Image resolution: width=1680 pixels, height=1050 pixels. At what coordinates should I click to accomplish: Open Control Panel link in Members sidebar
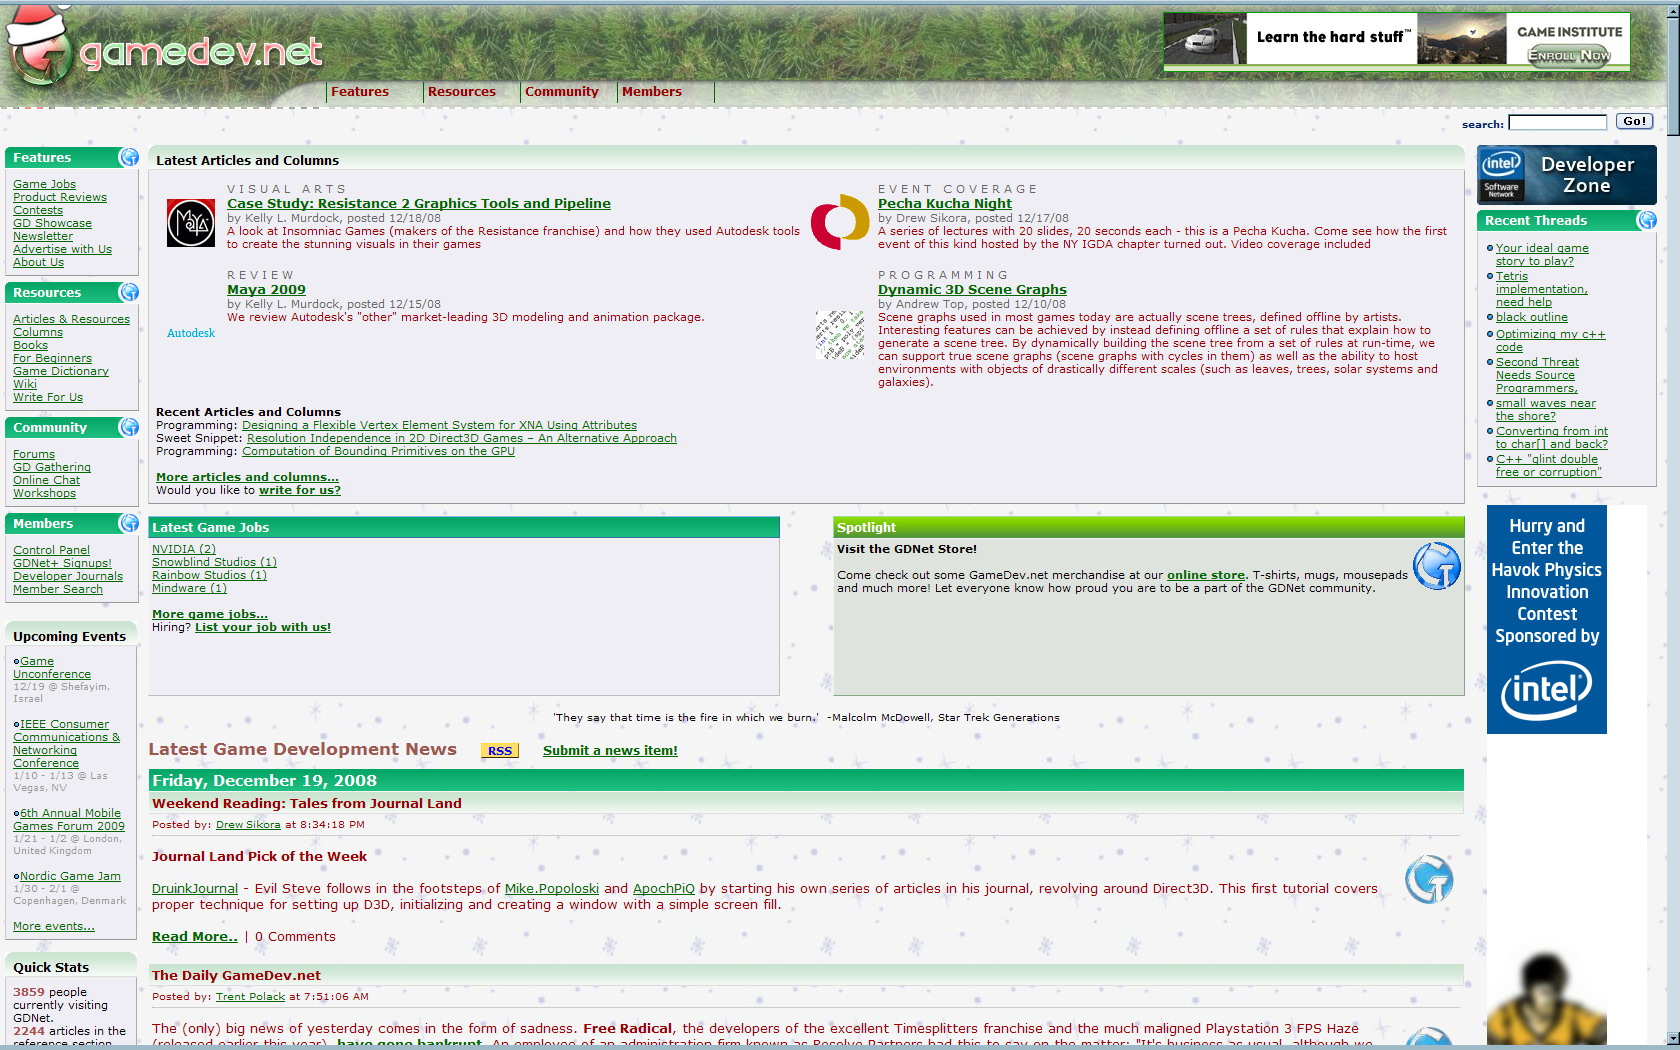[x=51, y=550]
